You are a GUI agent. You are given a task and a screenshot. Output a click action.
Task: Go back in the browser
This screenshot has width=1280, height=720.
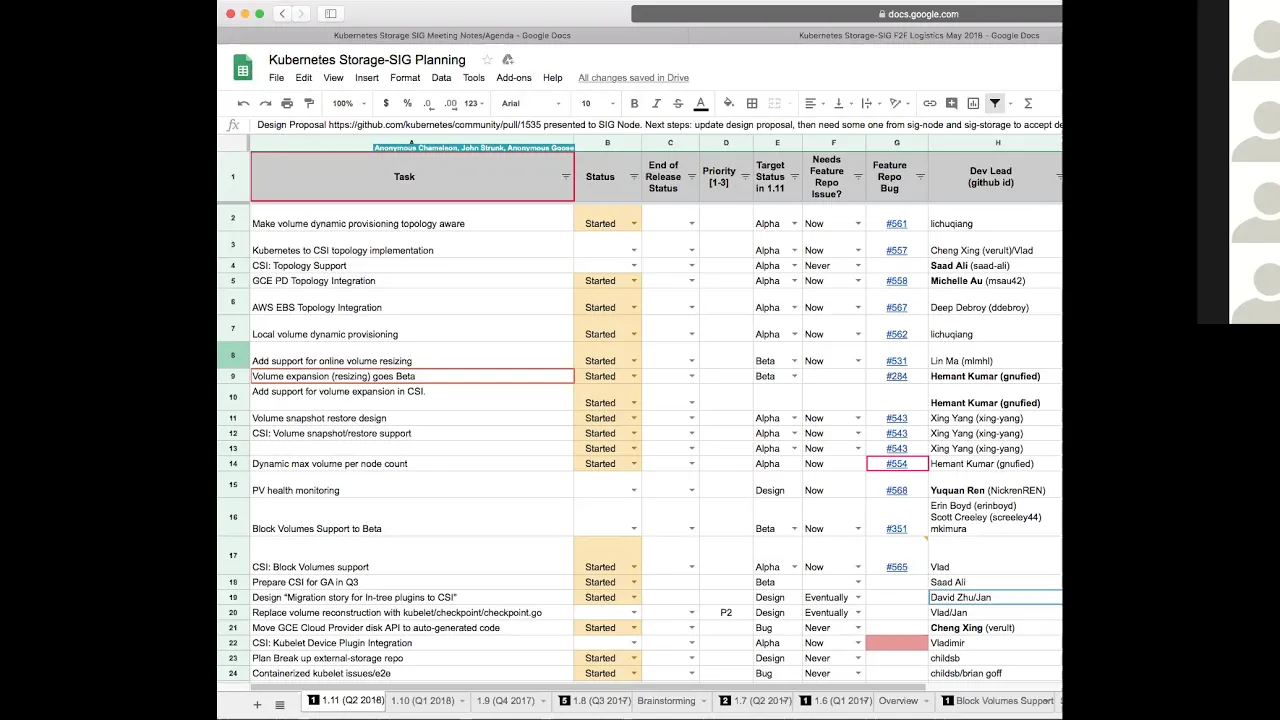tap(283, 14)
